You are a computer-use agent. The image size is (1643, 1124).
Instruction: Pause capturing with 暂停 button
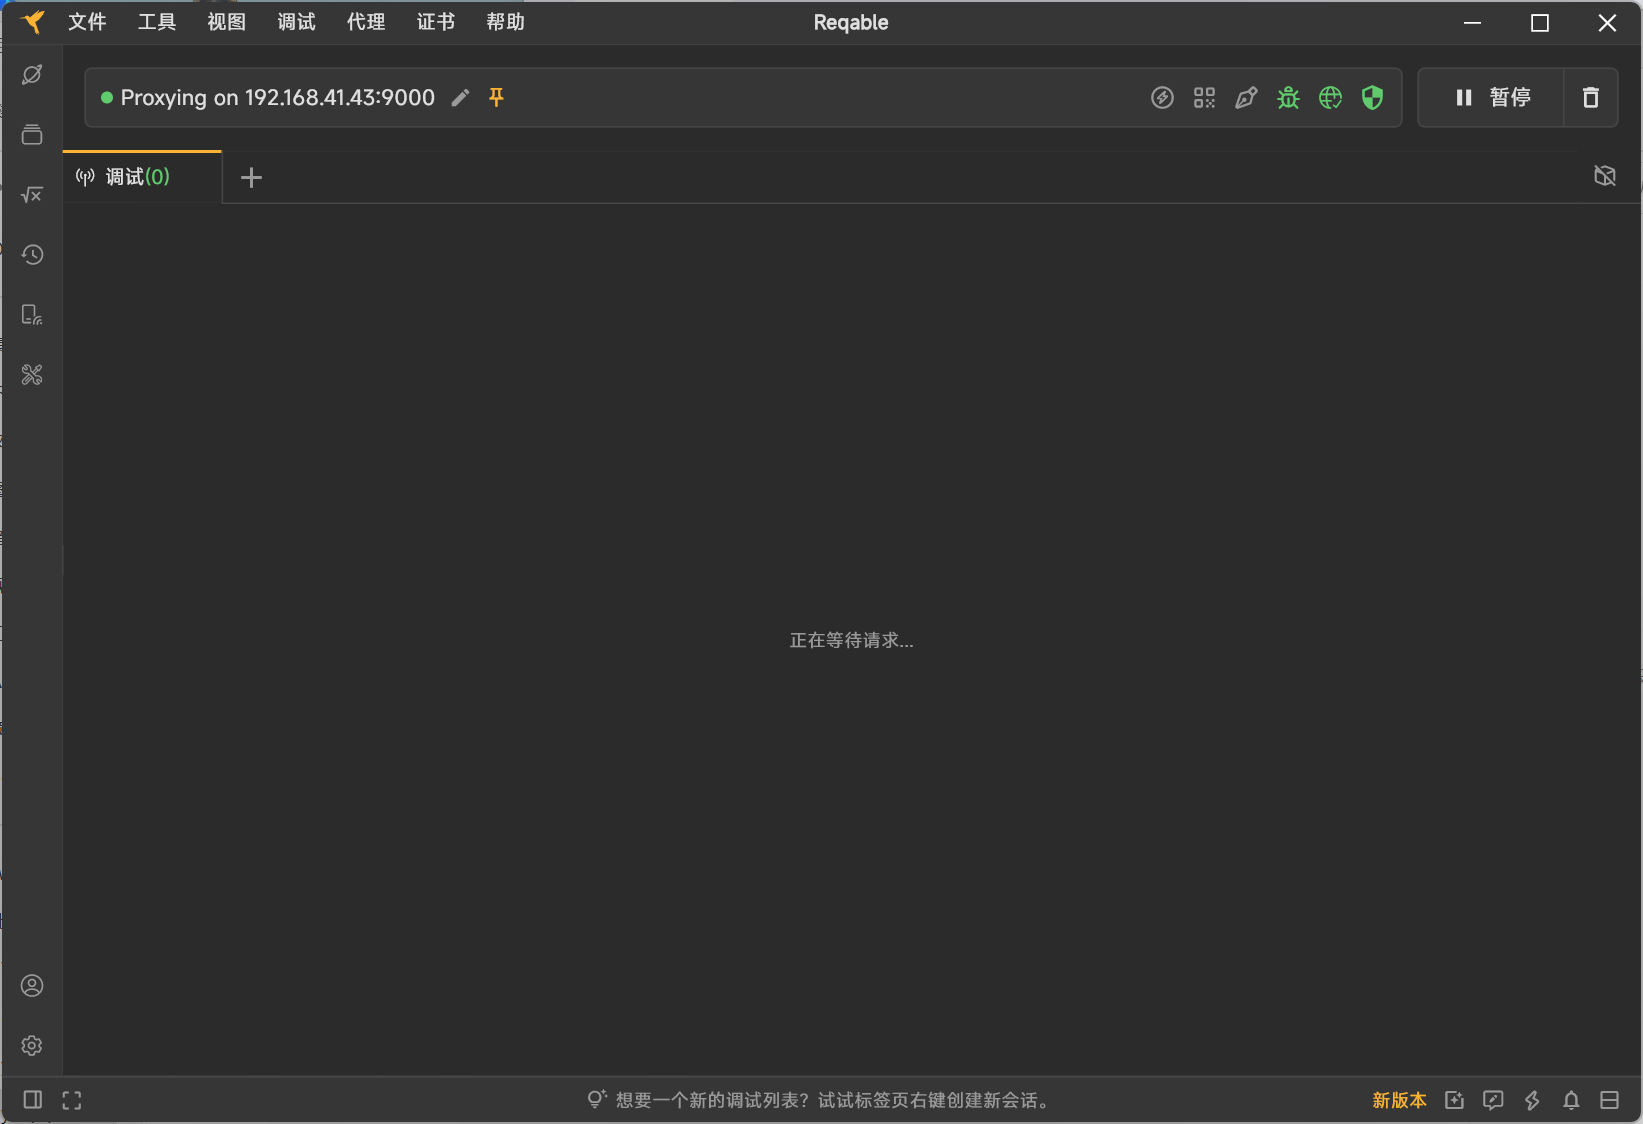pyautogui.click(x=1491, y=97)
